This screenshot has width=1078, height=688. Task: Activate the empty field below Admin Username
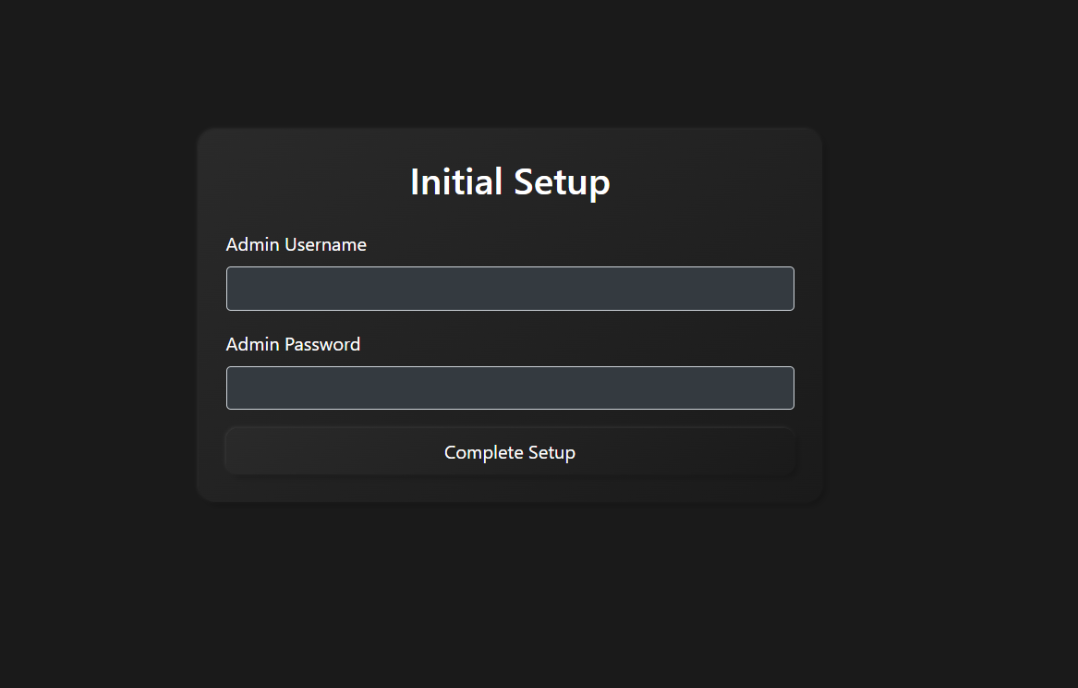[510, 288]
